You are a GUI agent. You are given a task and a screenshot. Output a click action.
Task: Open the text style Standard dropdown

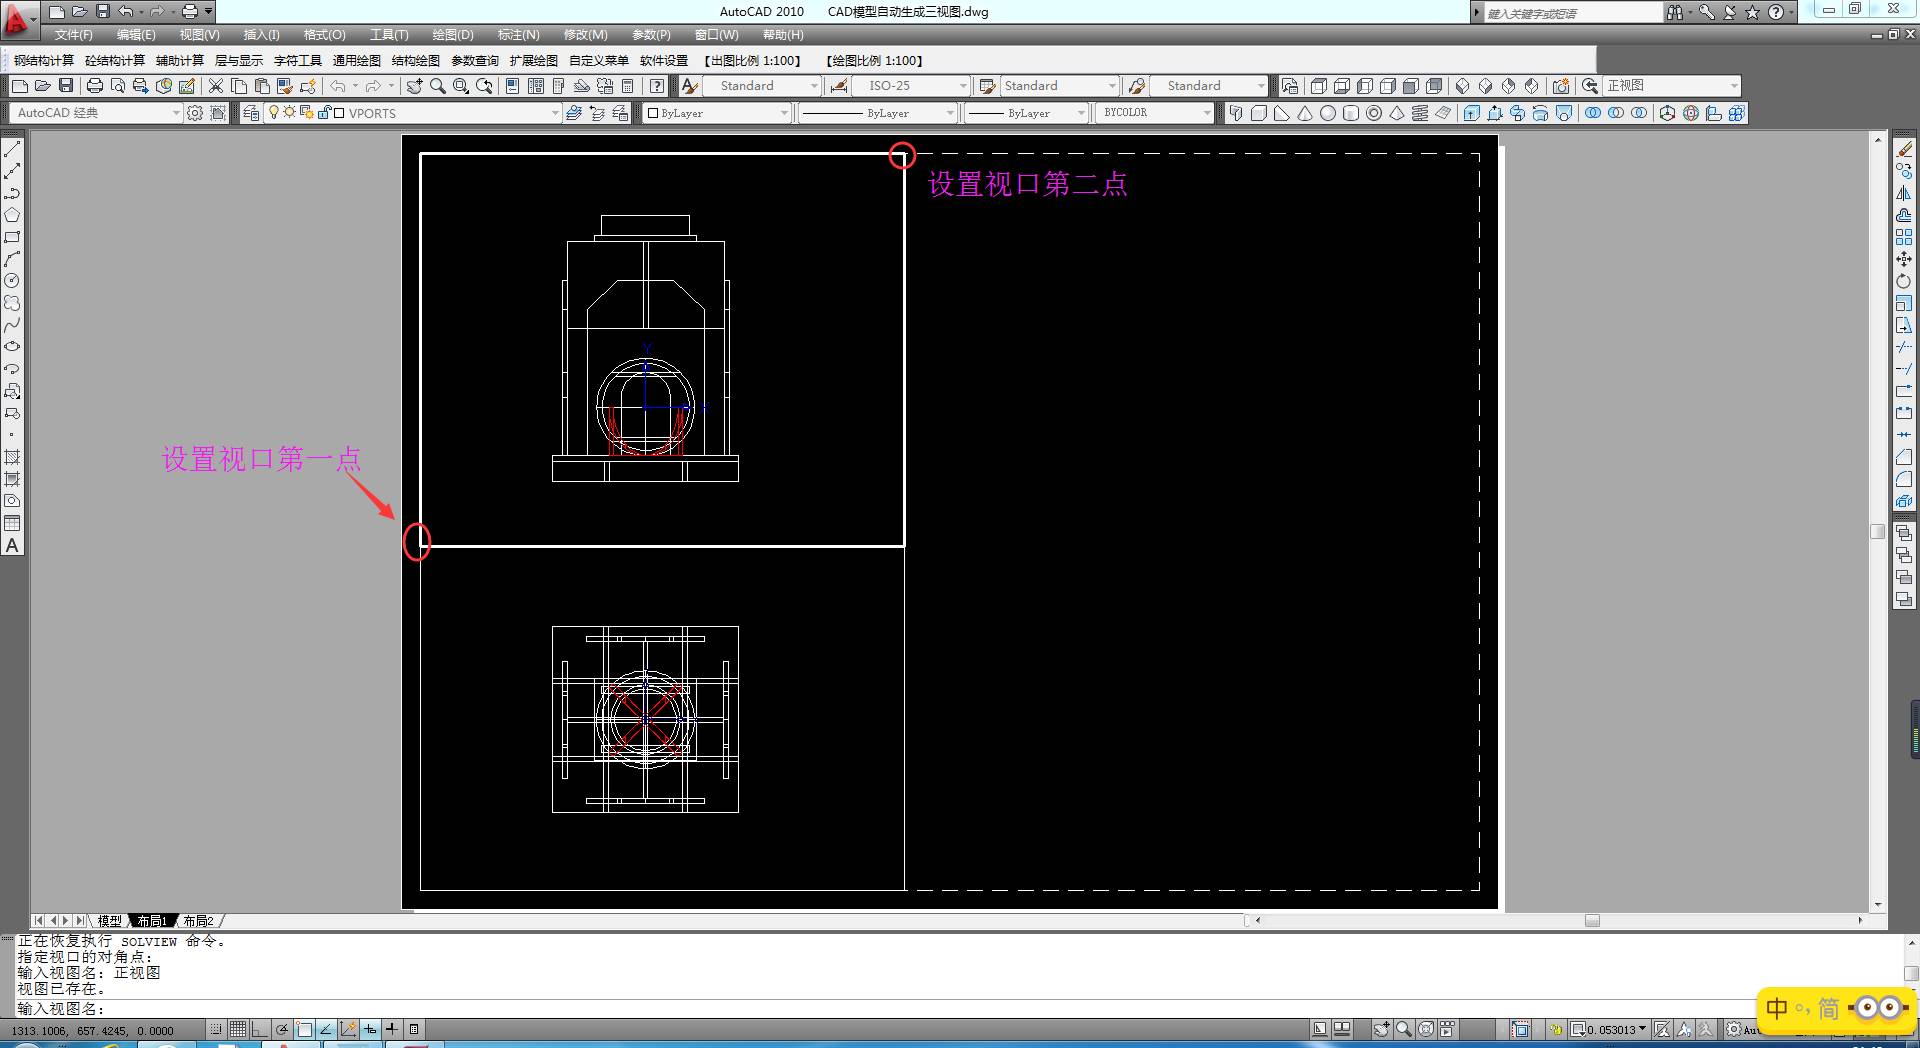tap(763, 86)
